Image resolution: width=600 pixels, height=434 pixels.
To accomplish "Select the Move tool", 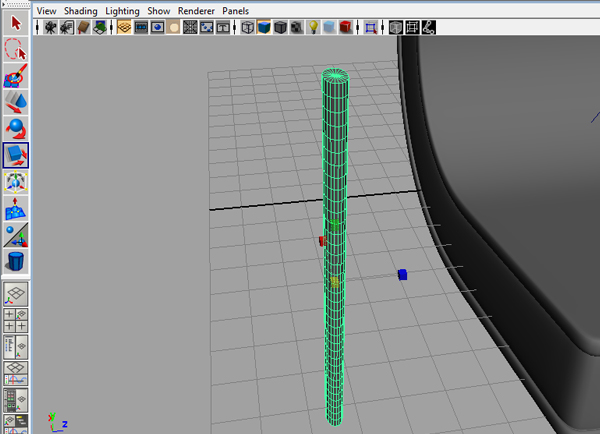I will coord(16,101).
